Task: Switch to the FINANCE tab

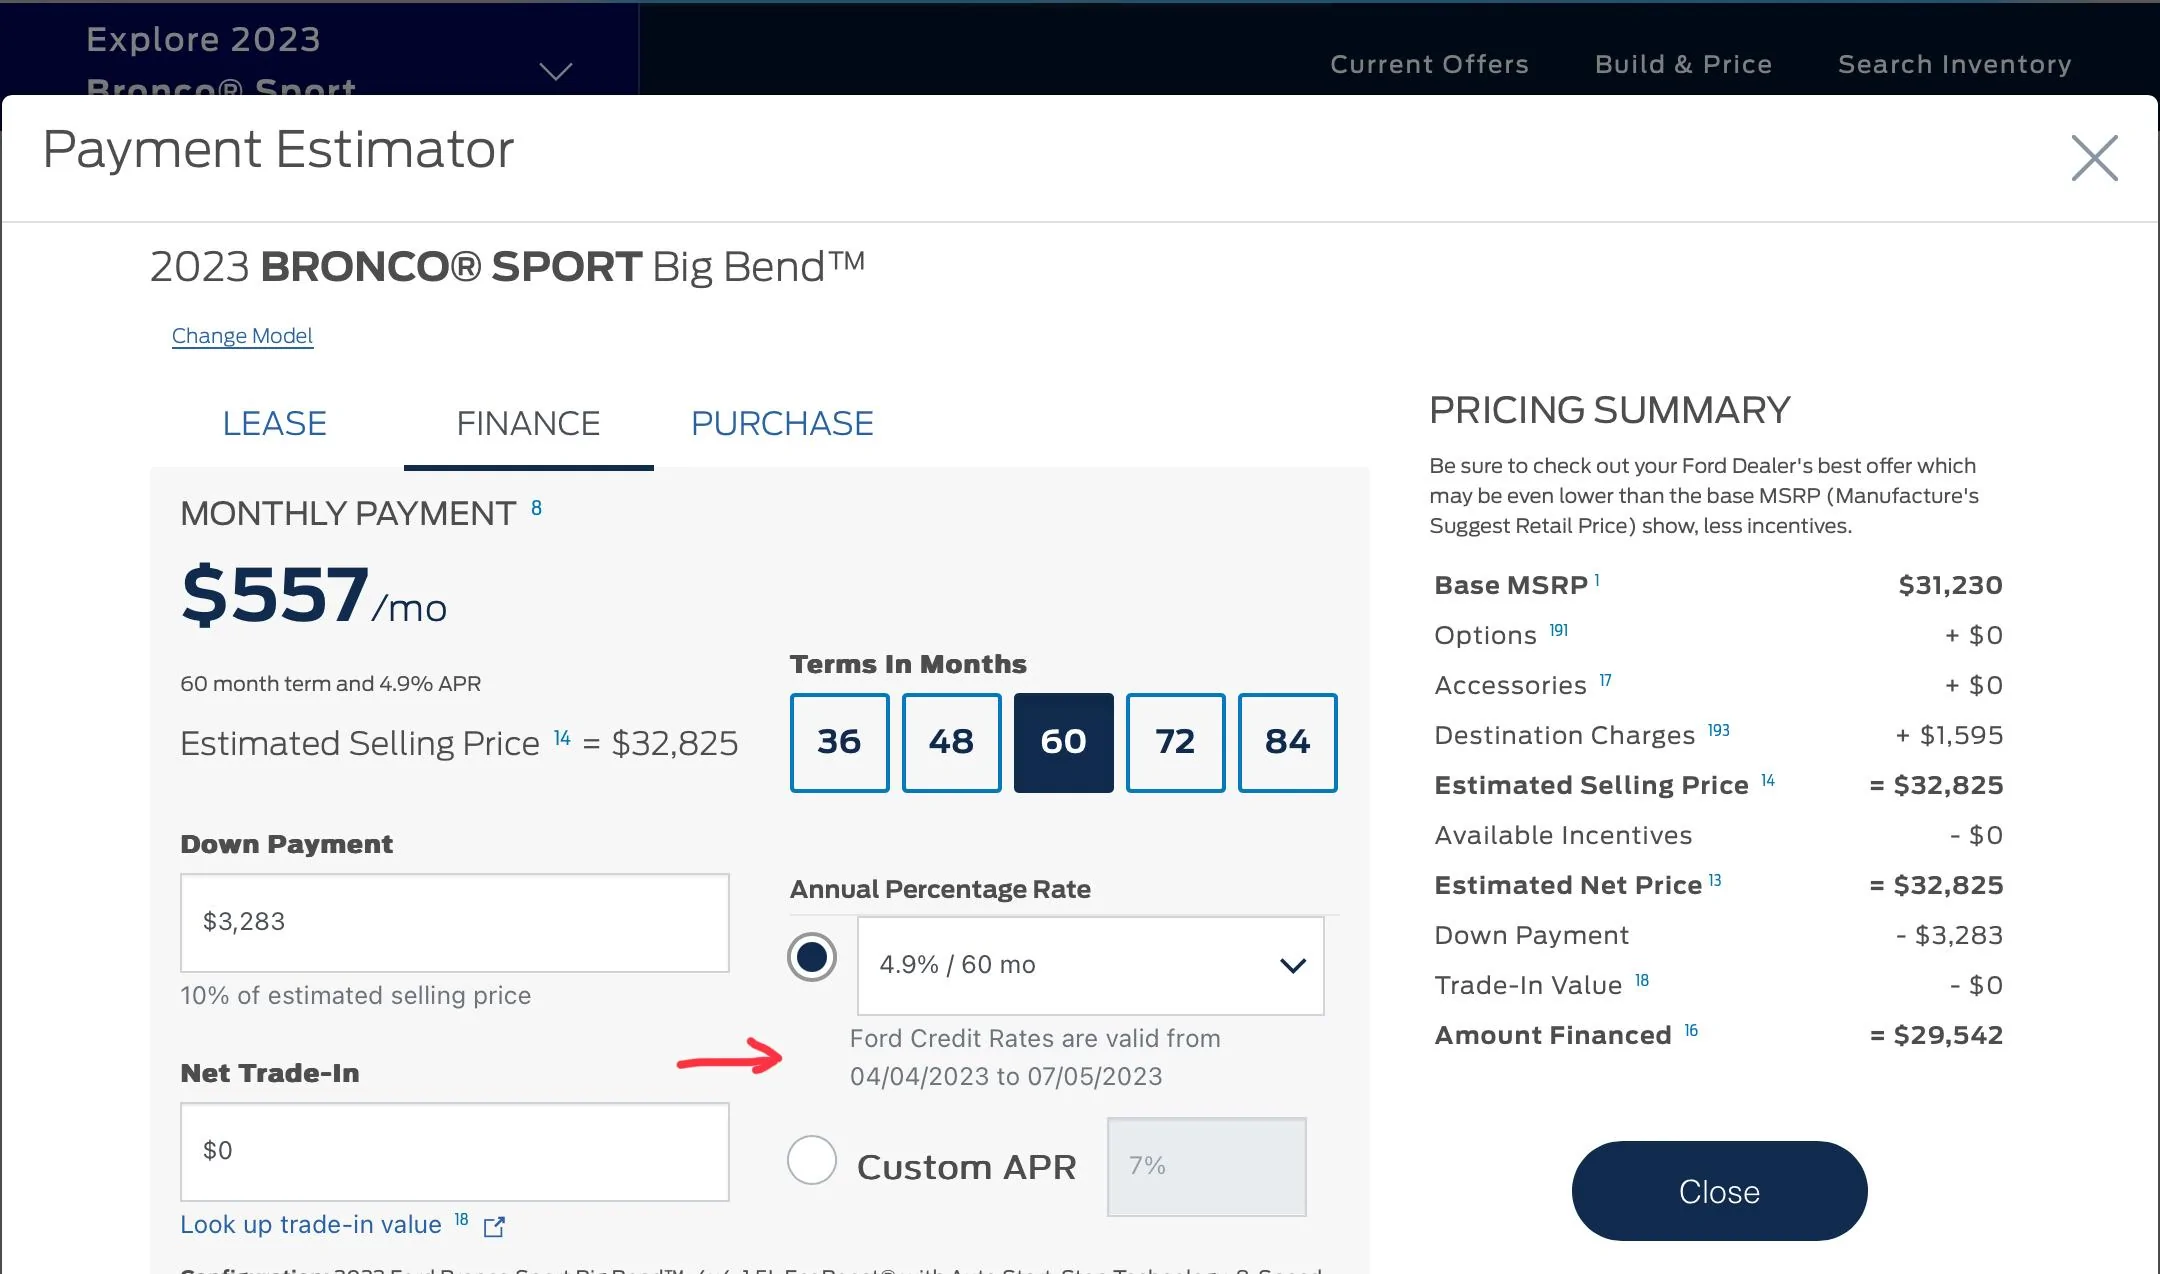Action: point(528,423)
